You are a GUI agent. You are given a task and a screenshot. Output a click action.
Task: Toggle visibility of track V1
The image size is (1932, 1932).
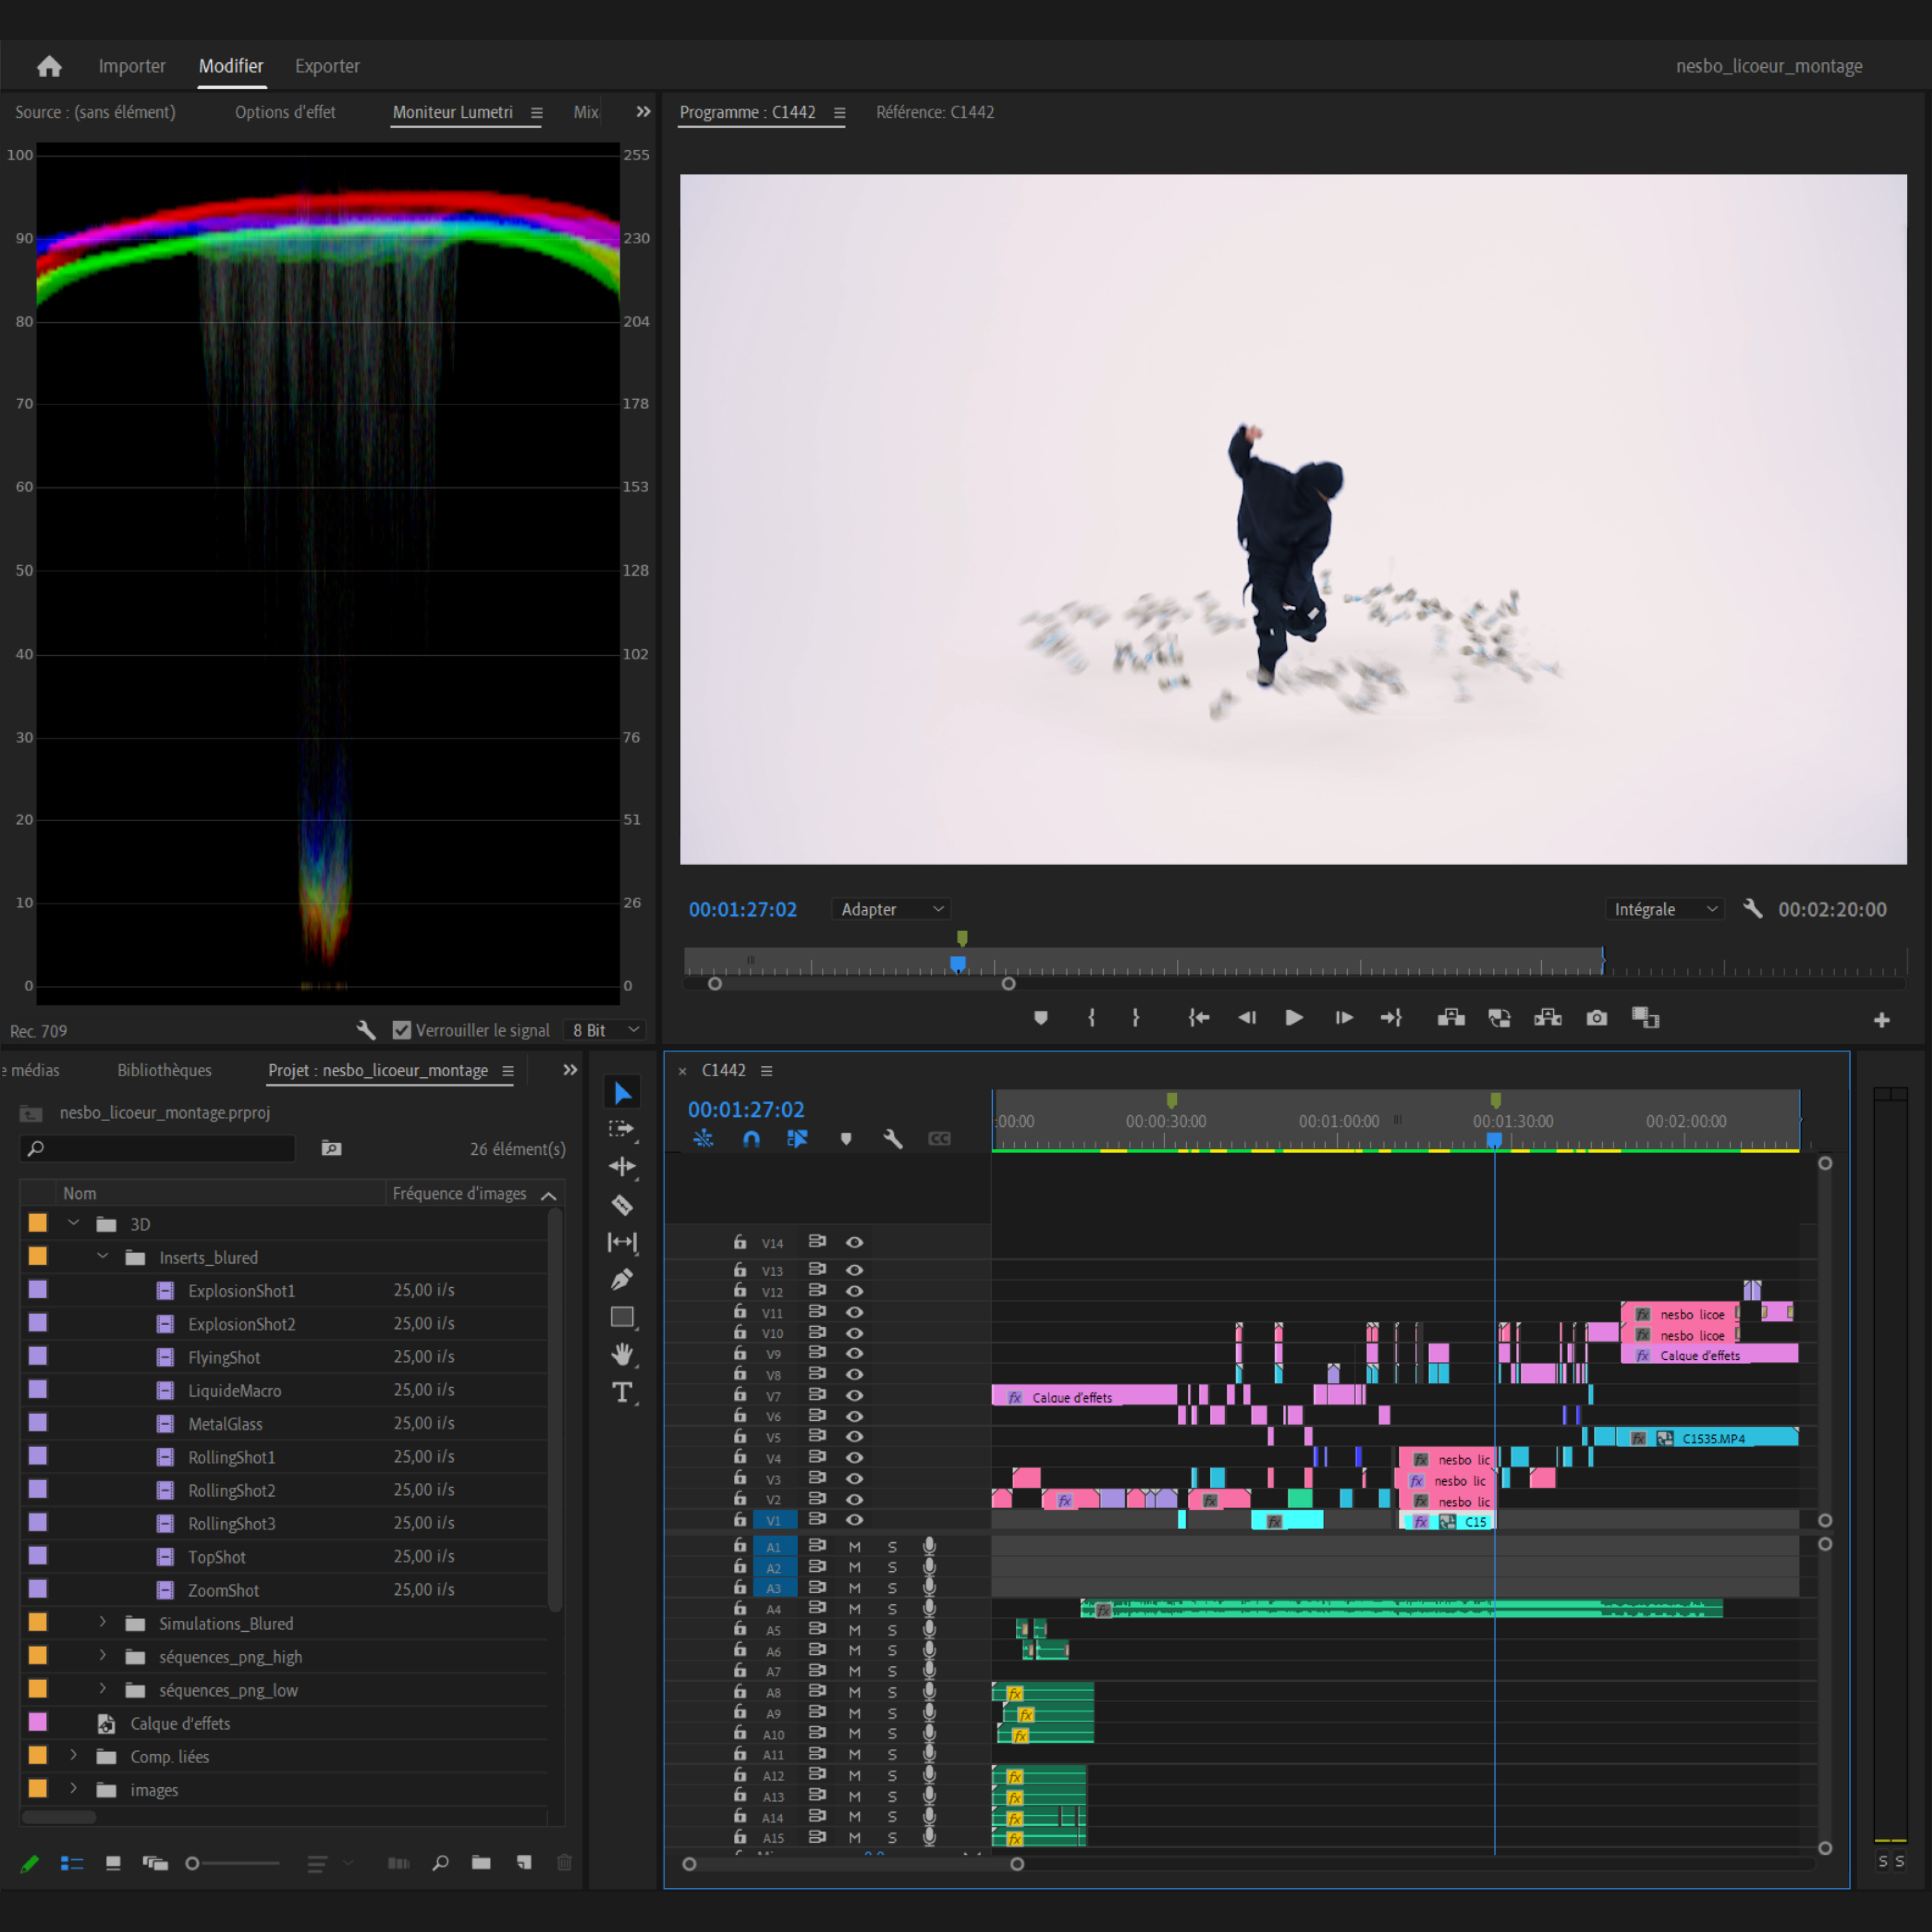click(854, 1519)
